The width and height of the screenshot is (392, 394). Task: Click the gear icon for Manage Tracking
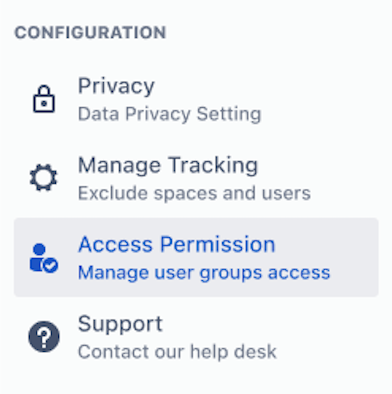[43, 178]
